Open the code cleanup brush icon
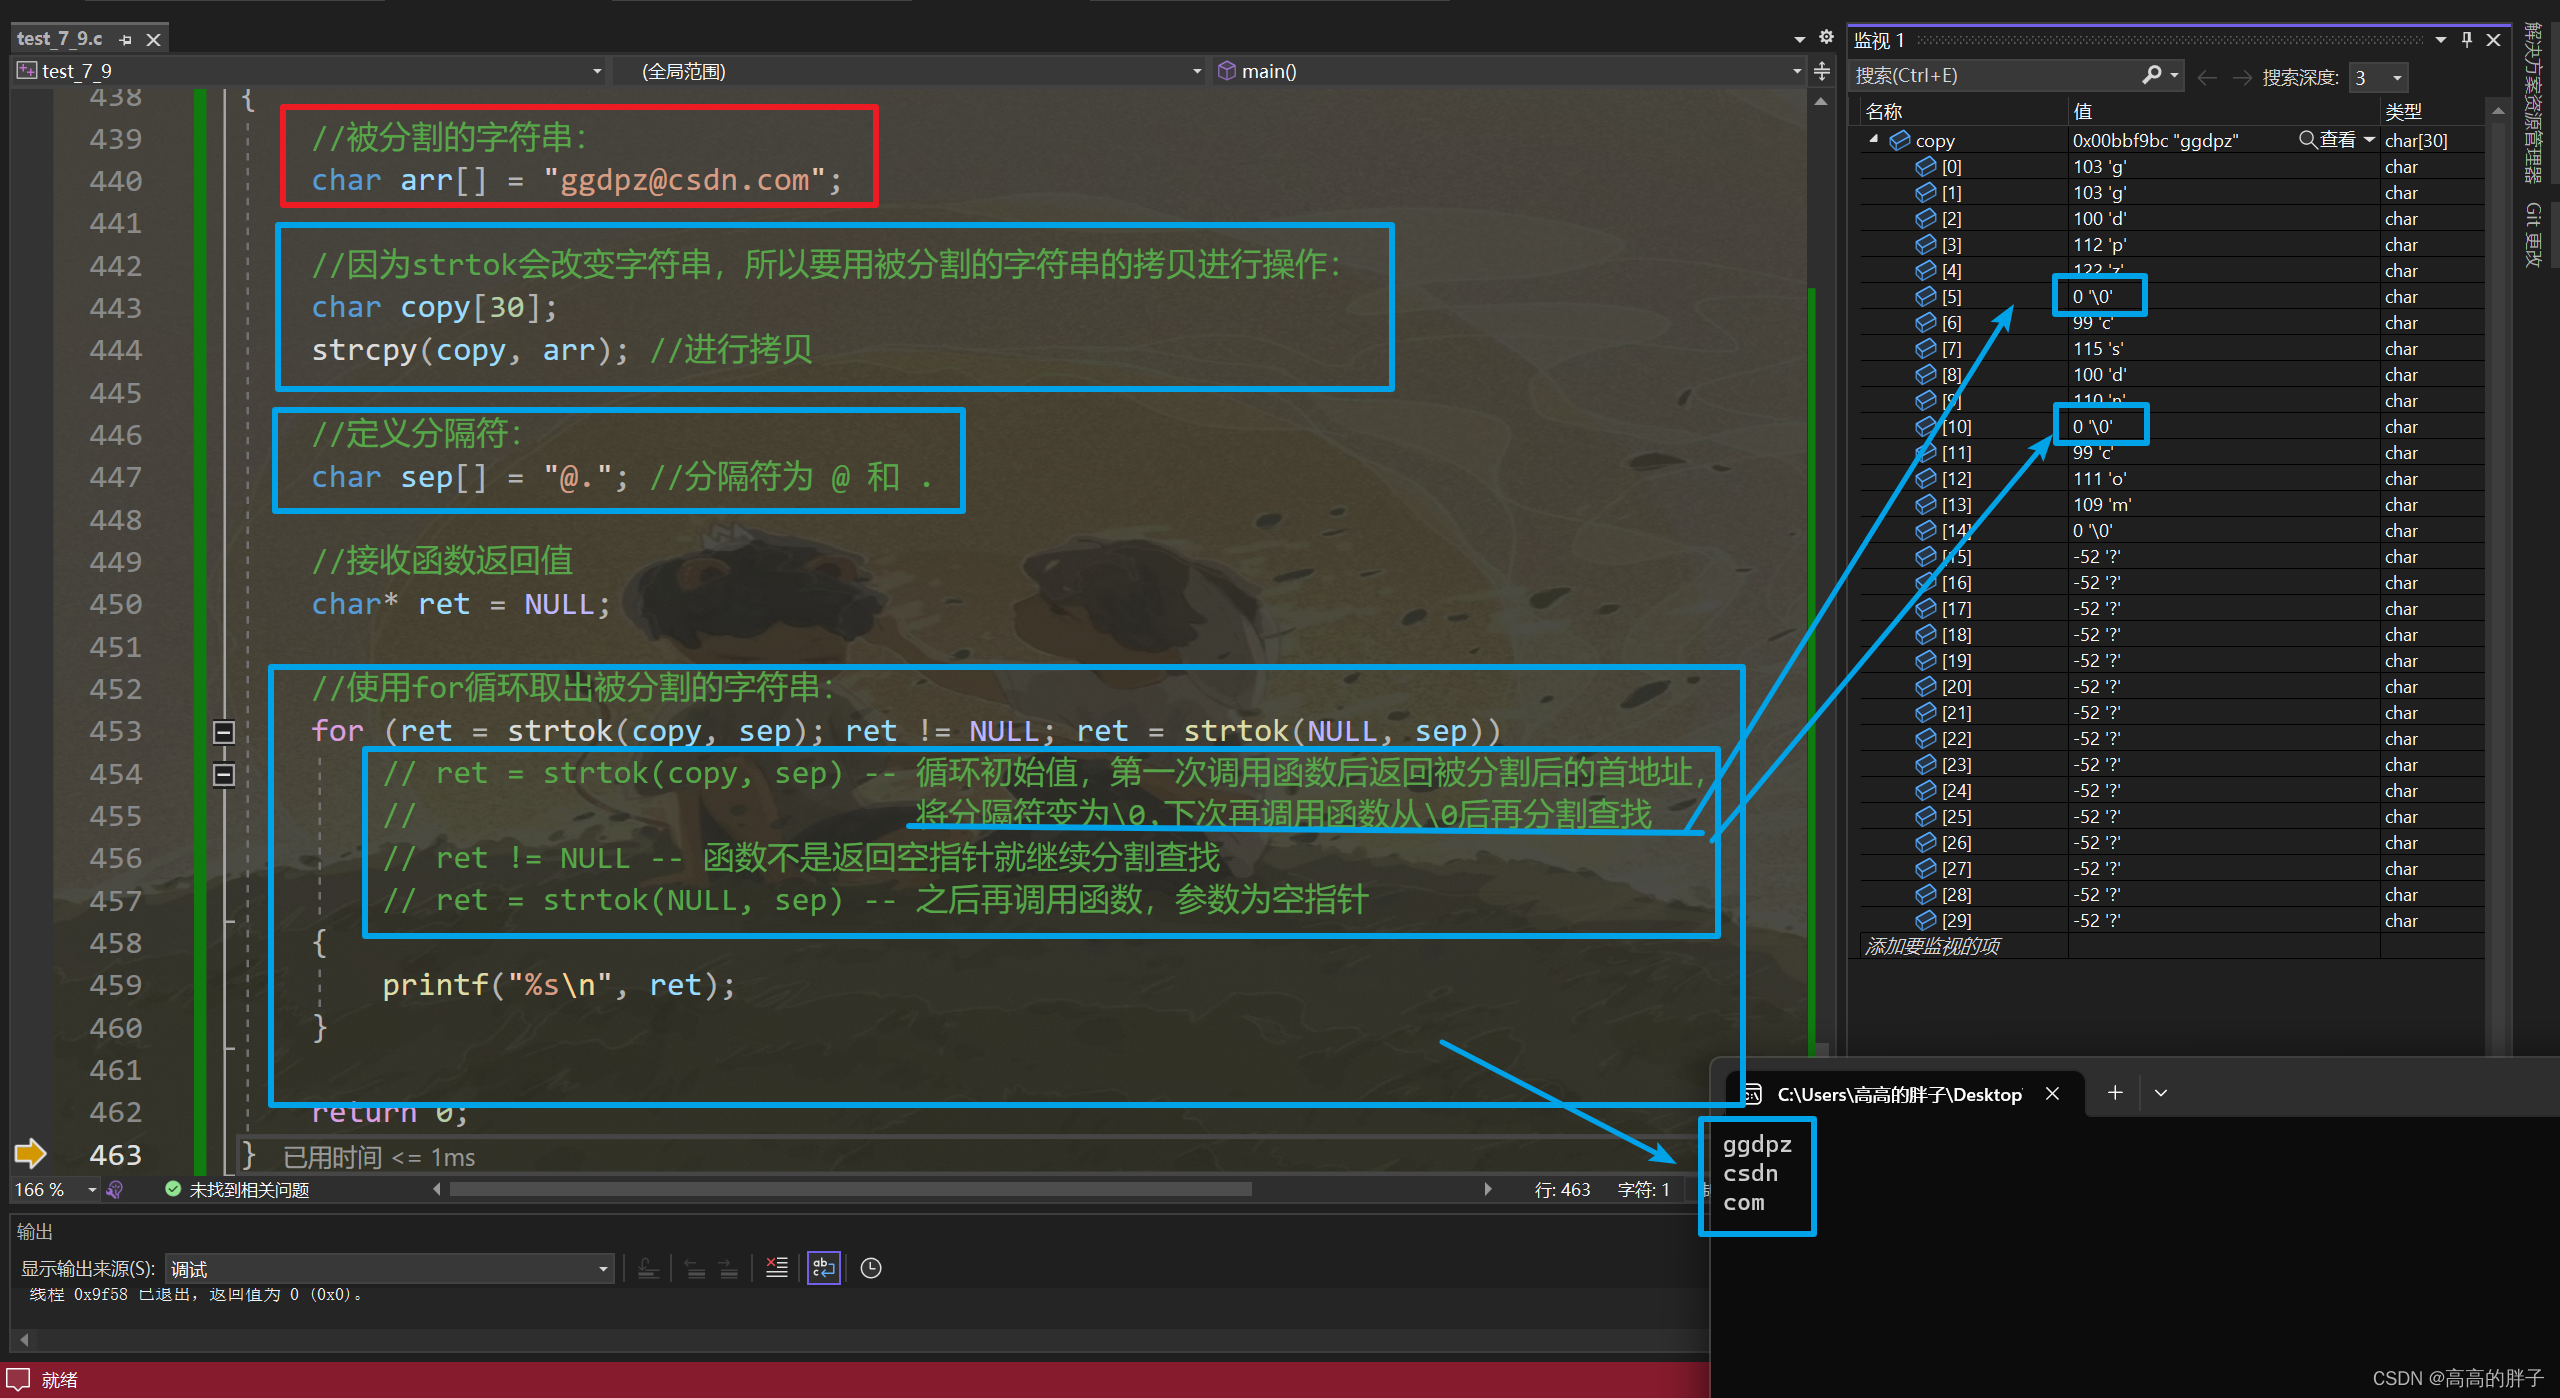The image size is (2560, 1398). pyautogui.click(x=115, y=1189)
